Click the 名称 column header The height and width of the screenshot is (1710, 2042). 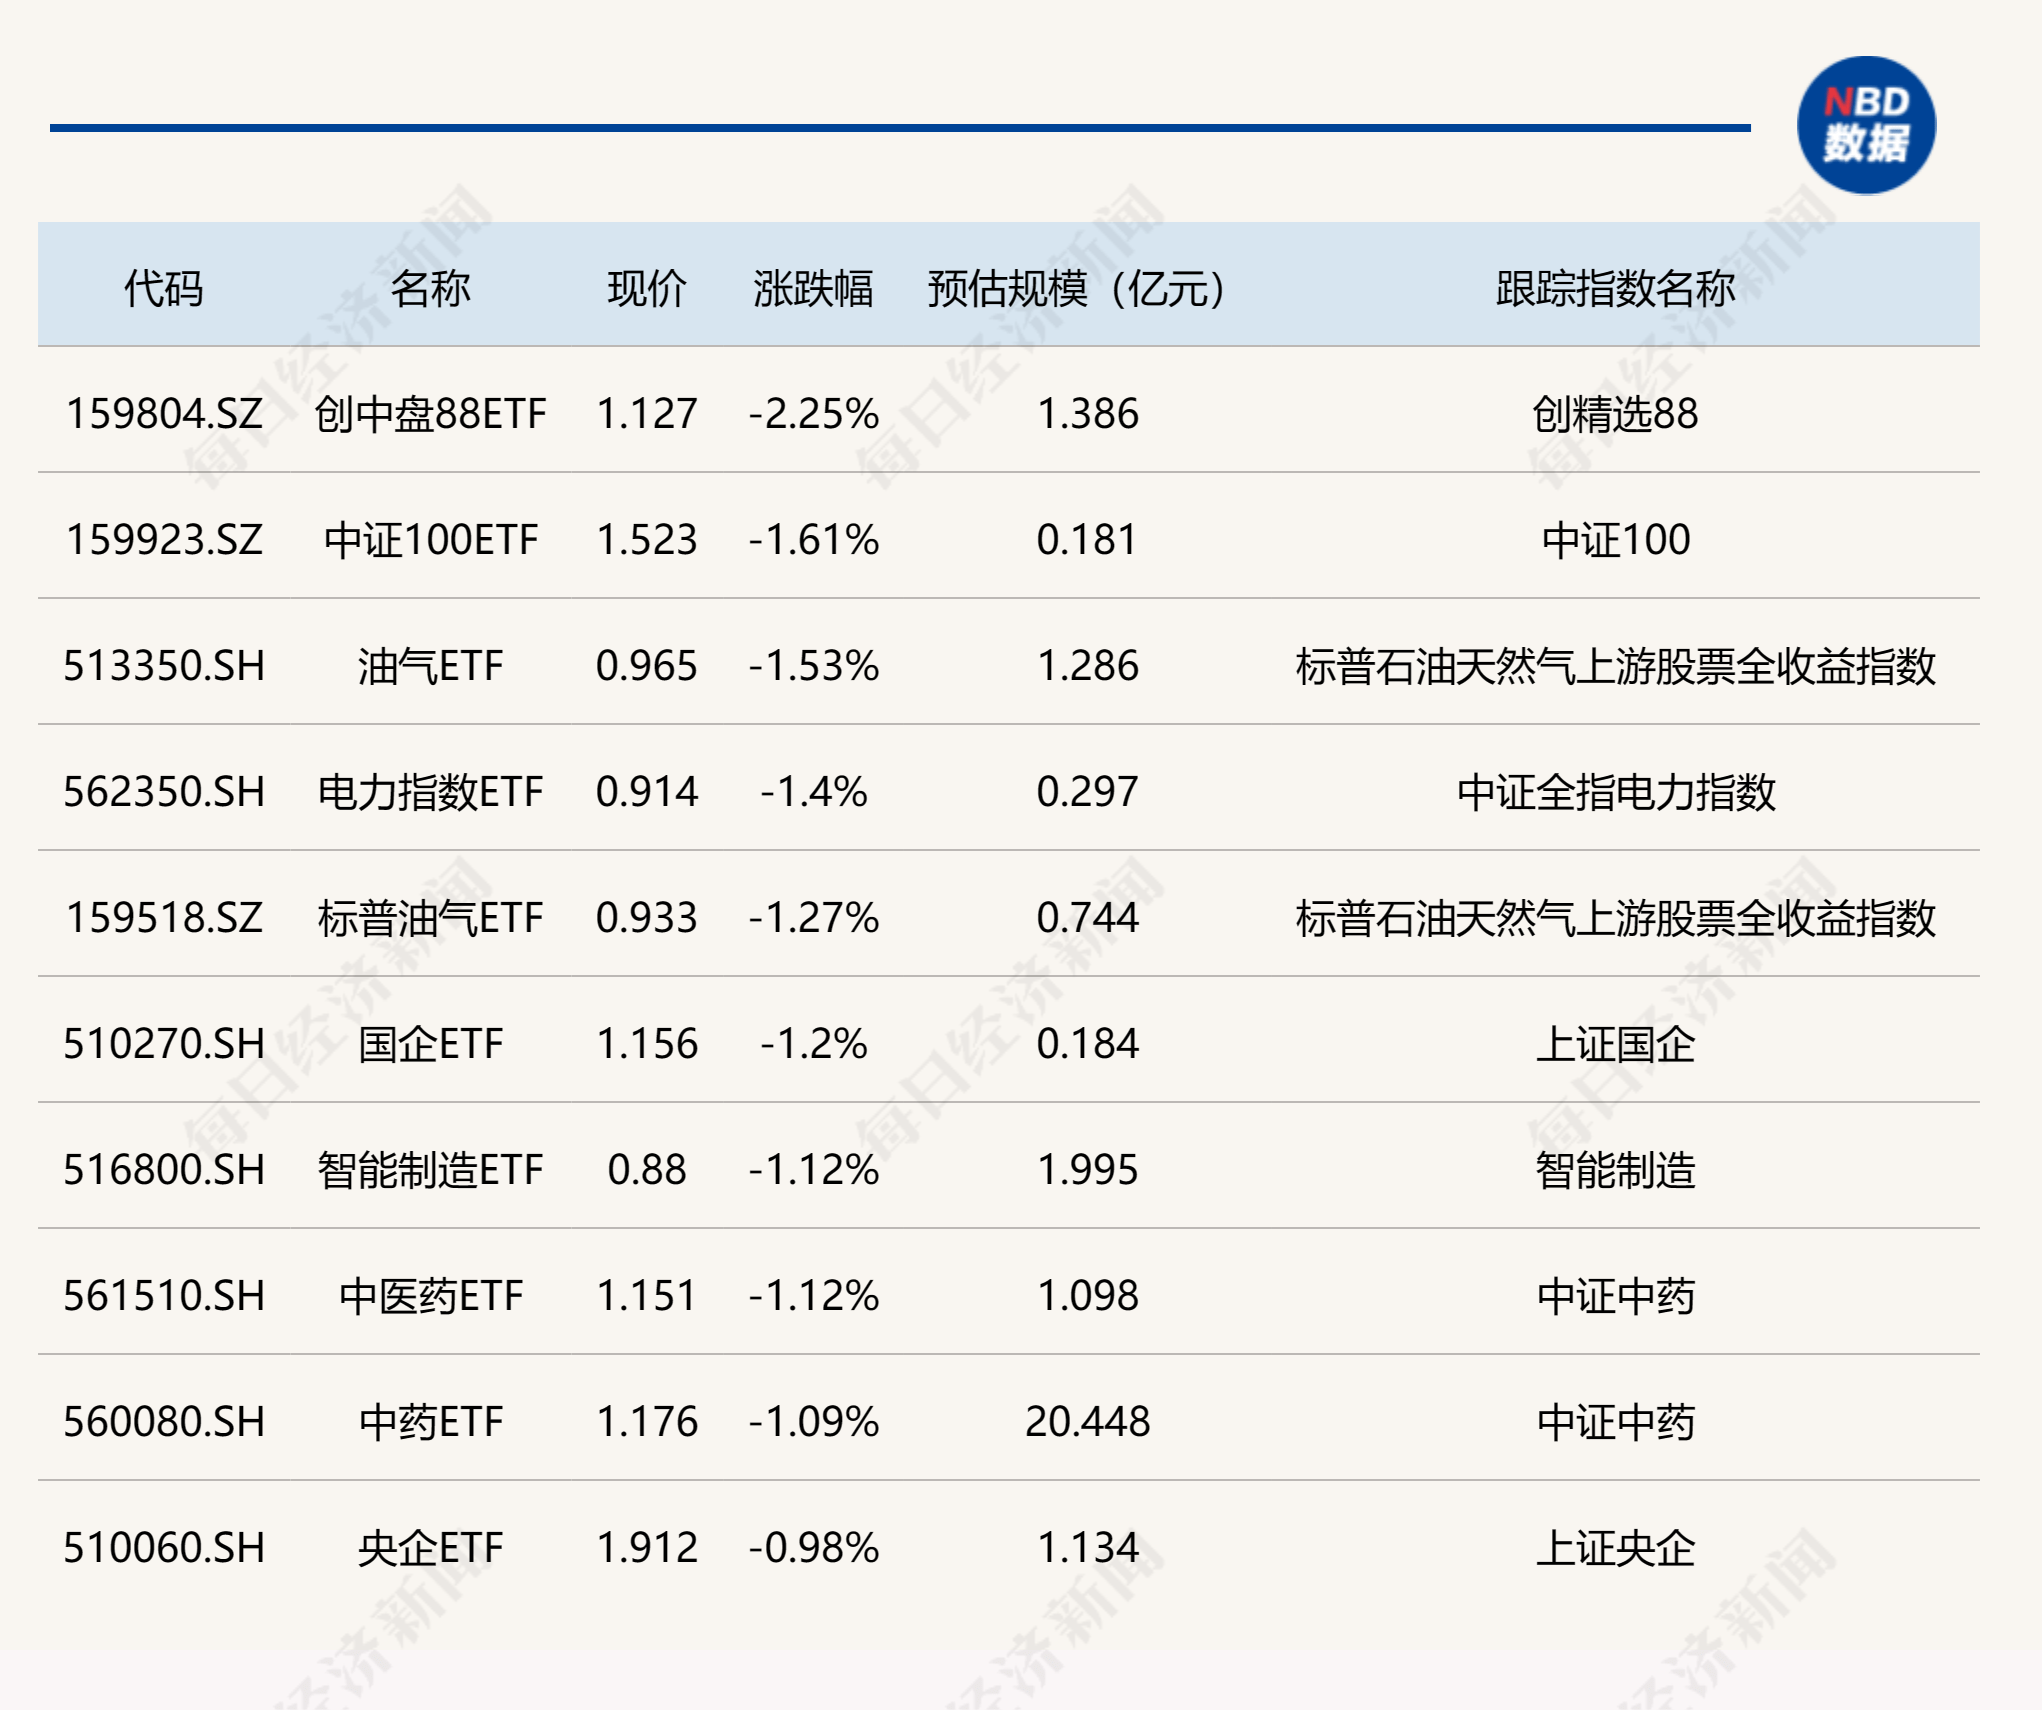click(430, 288)
